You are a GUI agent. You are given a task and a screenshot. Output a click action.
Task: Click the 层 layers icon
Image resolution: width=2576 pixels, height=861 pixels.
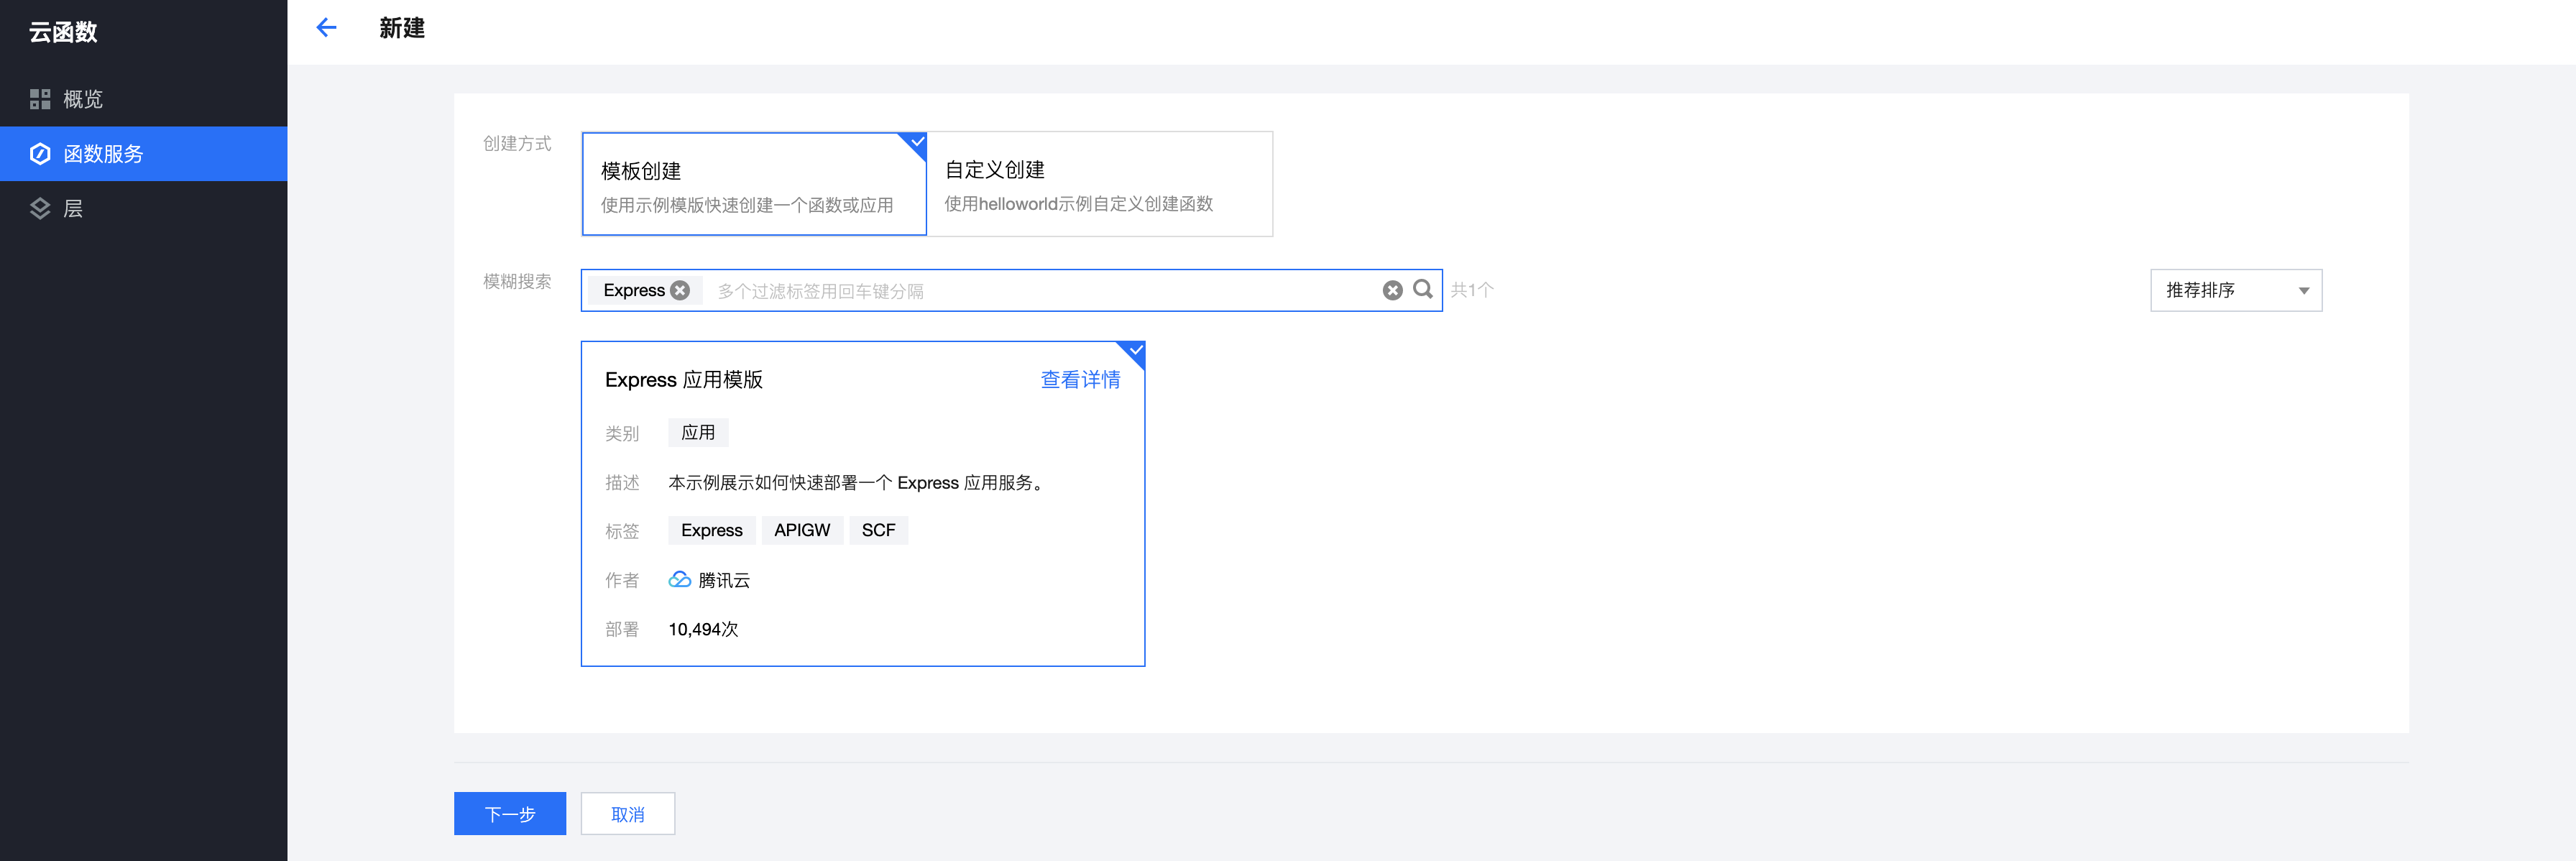tap(40, 209)
